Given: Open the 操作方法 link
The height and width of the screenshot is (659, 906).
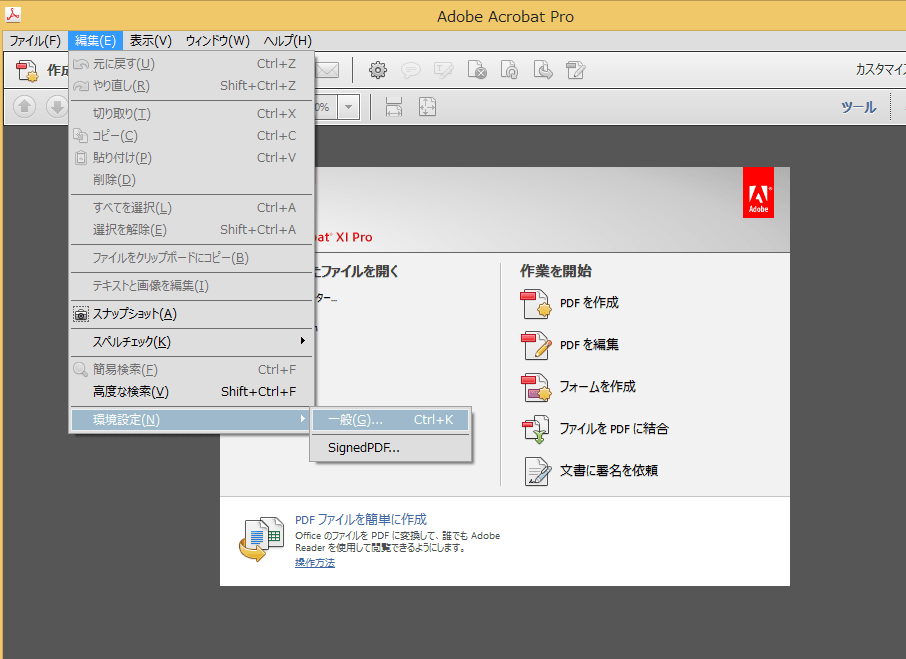Looking at the screenshot, I should [x=315, y=563].
